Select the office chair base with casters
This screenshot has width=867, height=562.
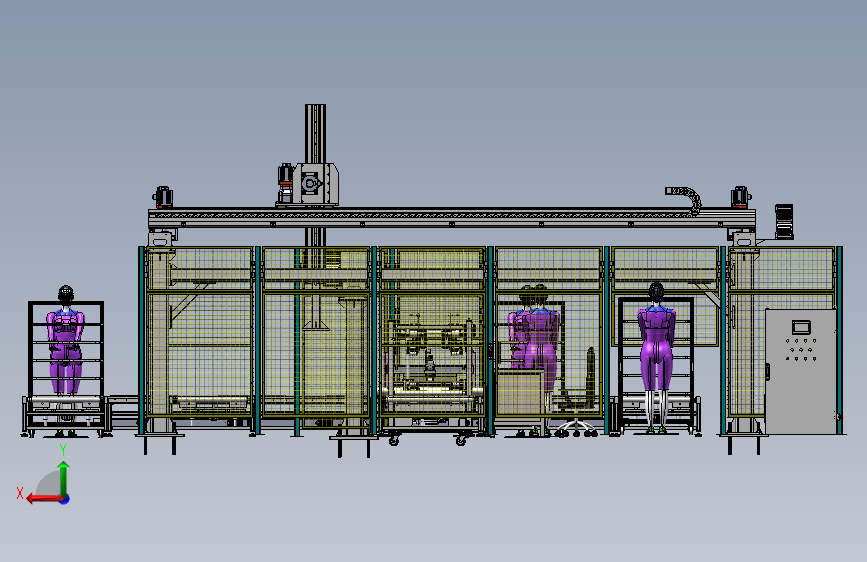[x=576, y=429]
